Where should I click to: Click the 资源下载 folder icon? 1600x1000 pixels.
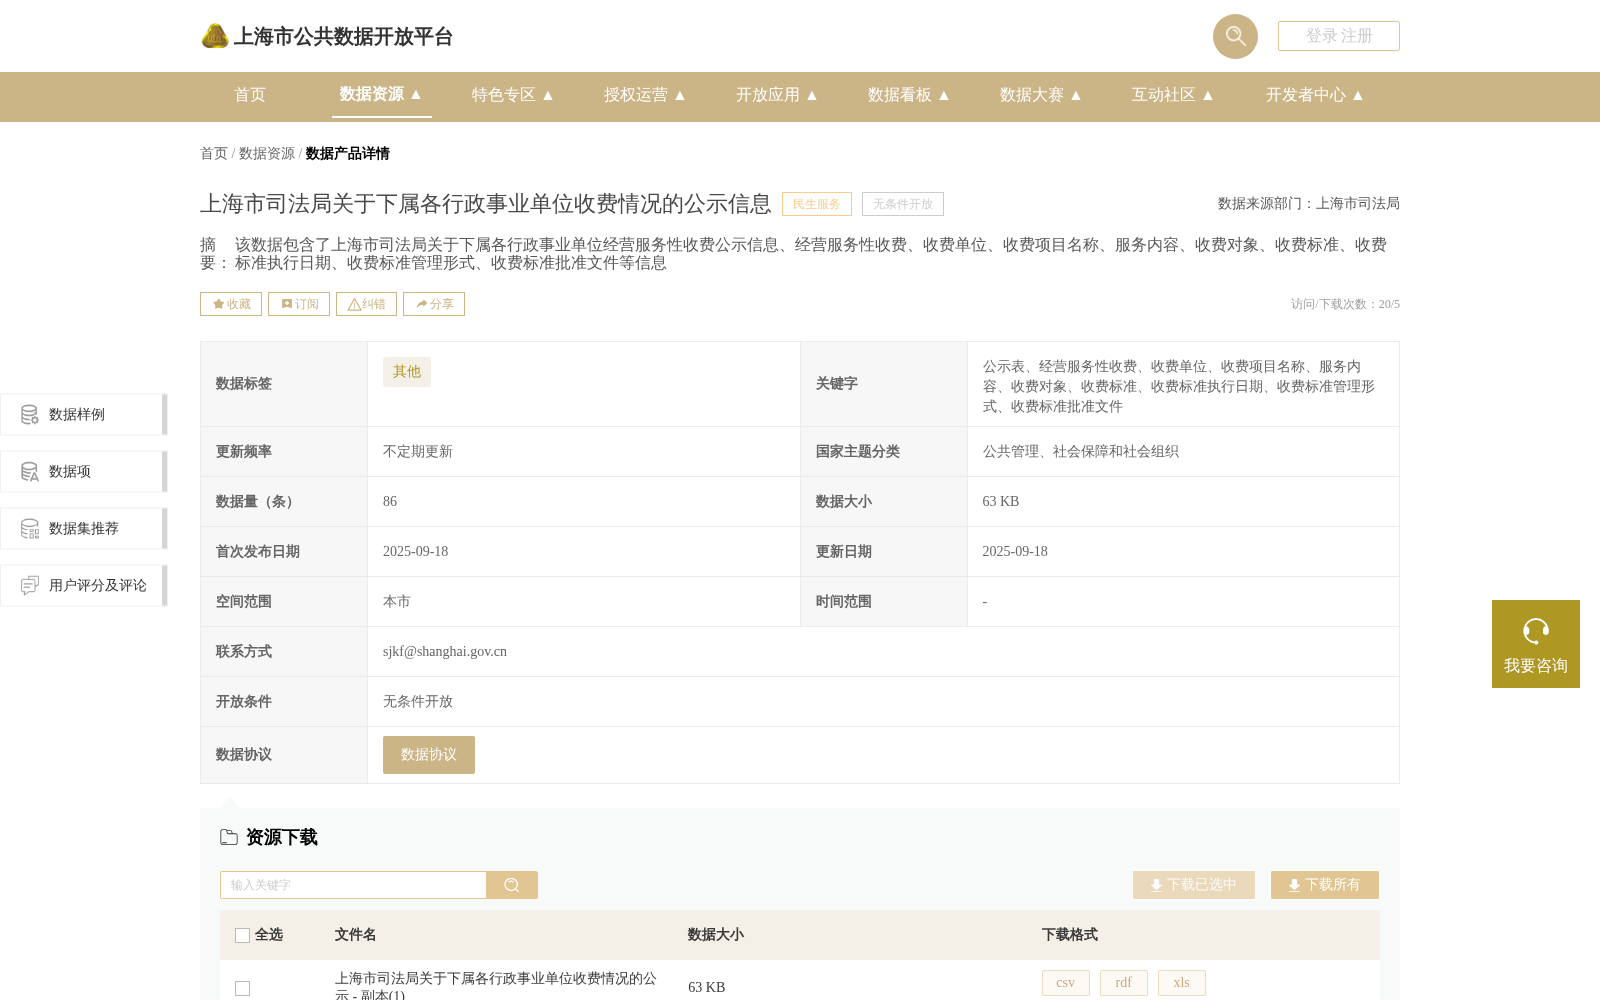click(229, 837)
